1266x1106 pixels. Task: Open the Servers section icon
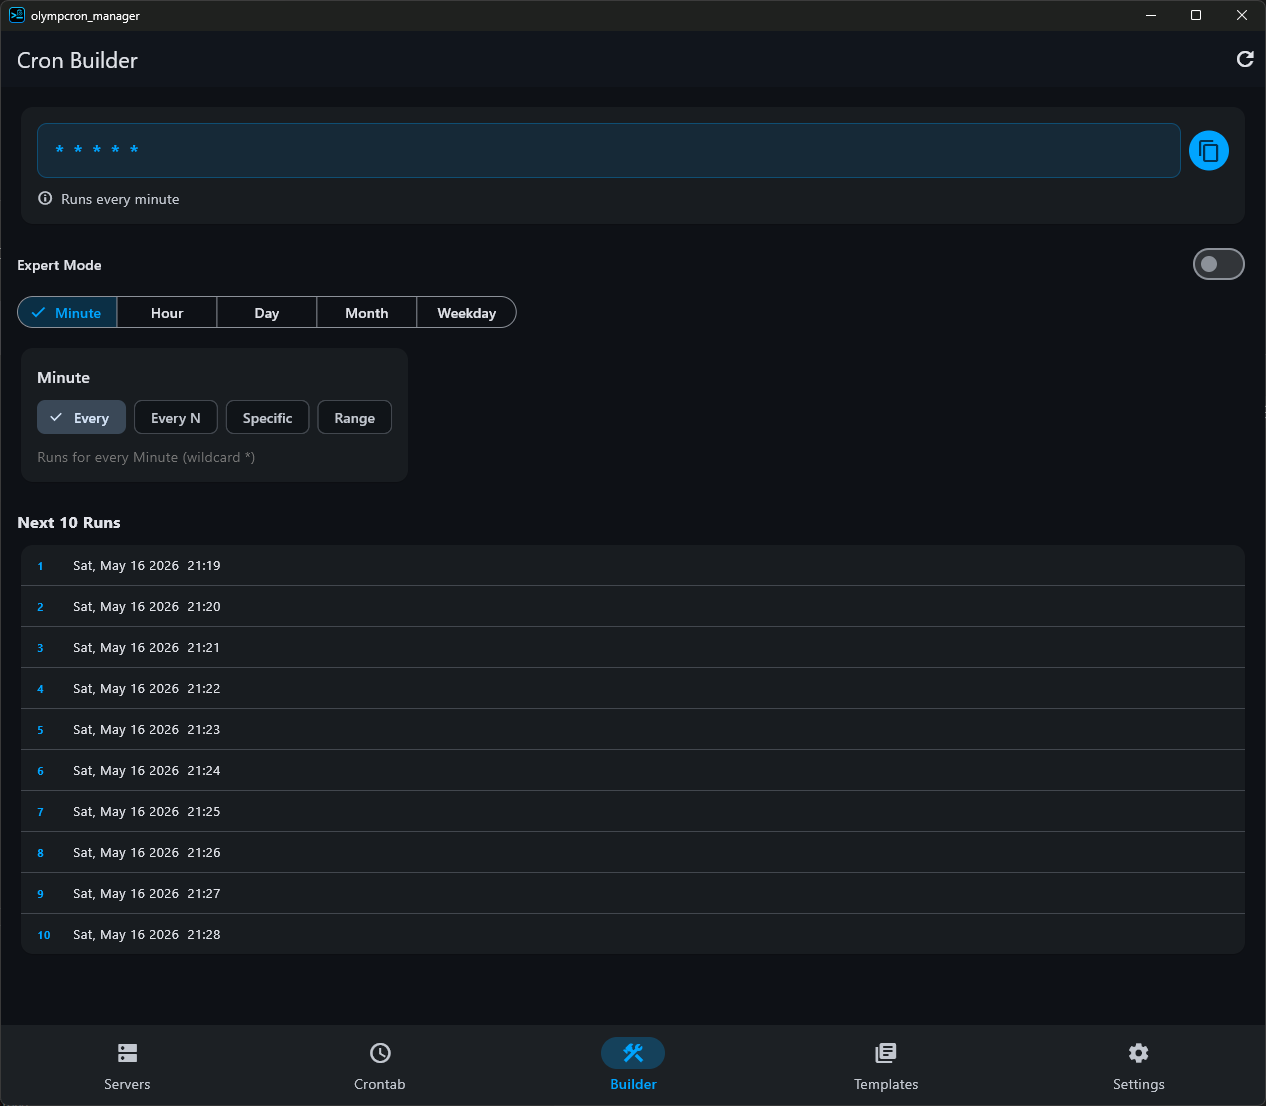click(x=127, y=1053)
